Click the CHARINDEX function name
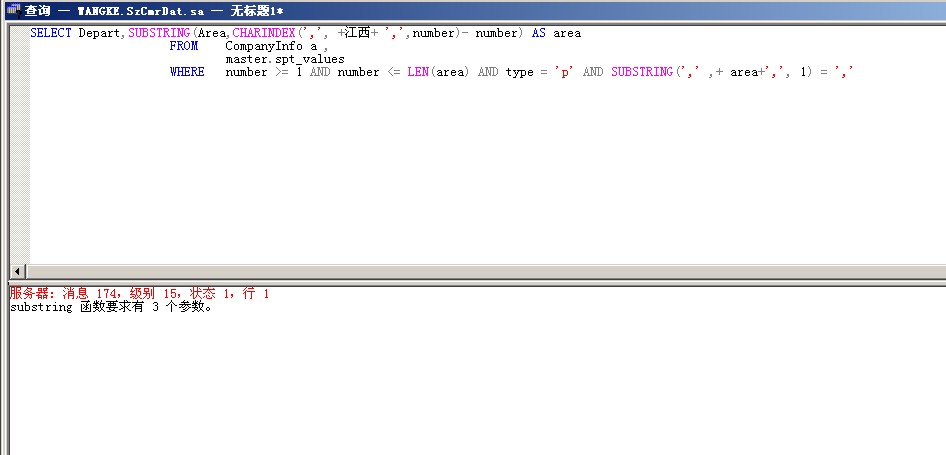 pyautogui.click(x=264, y=33)
